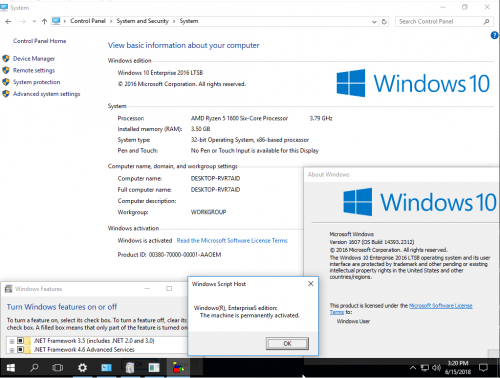Click the System window title bar icon
Screen dimensions: 500x378
[x=4, y=7]
